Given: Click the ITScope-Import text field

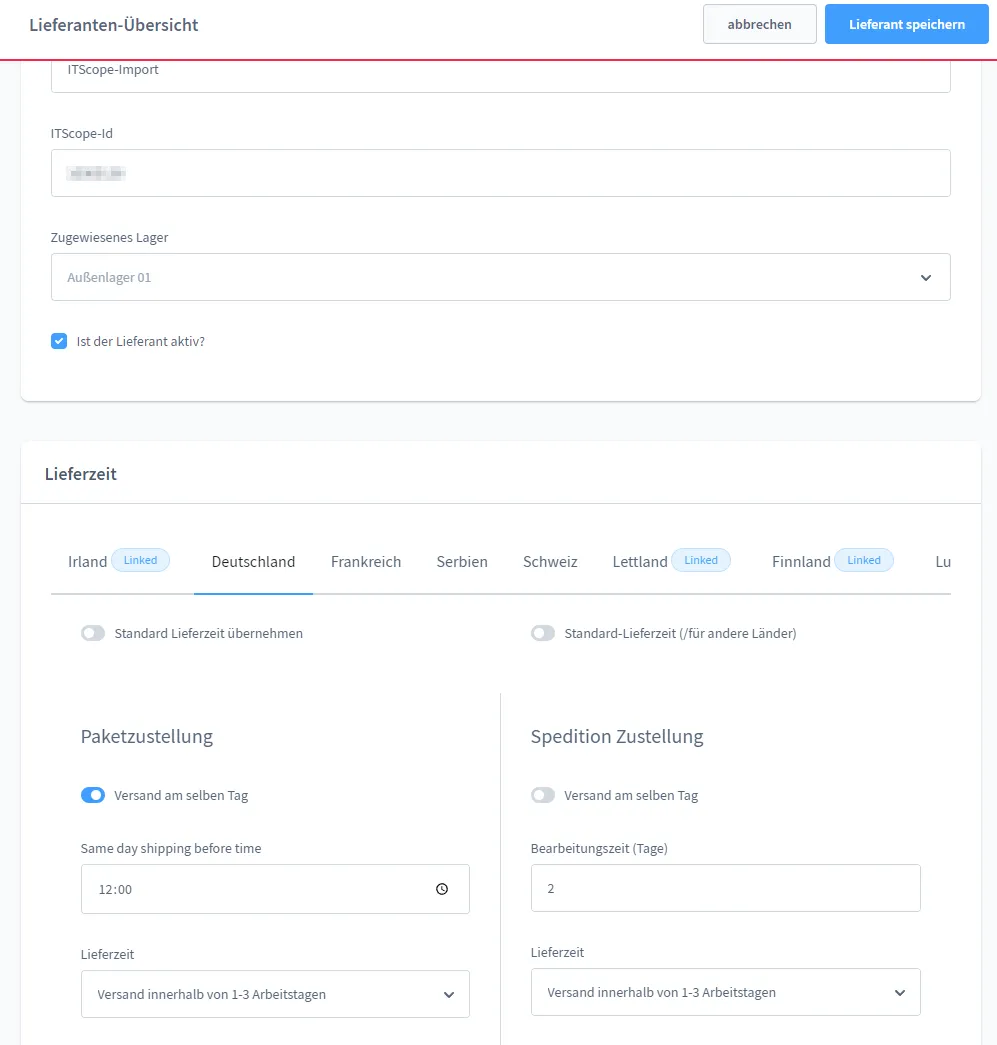Looking at the screenshot, I should (500, 76).
